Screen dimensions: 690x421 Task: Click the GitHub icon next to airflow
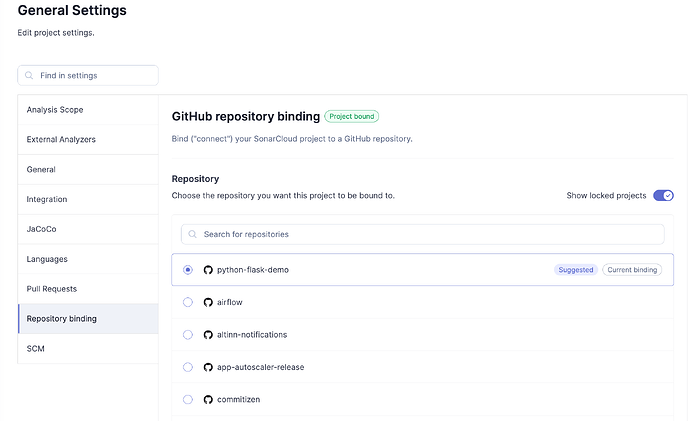tap(208, 302)
